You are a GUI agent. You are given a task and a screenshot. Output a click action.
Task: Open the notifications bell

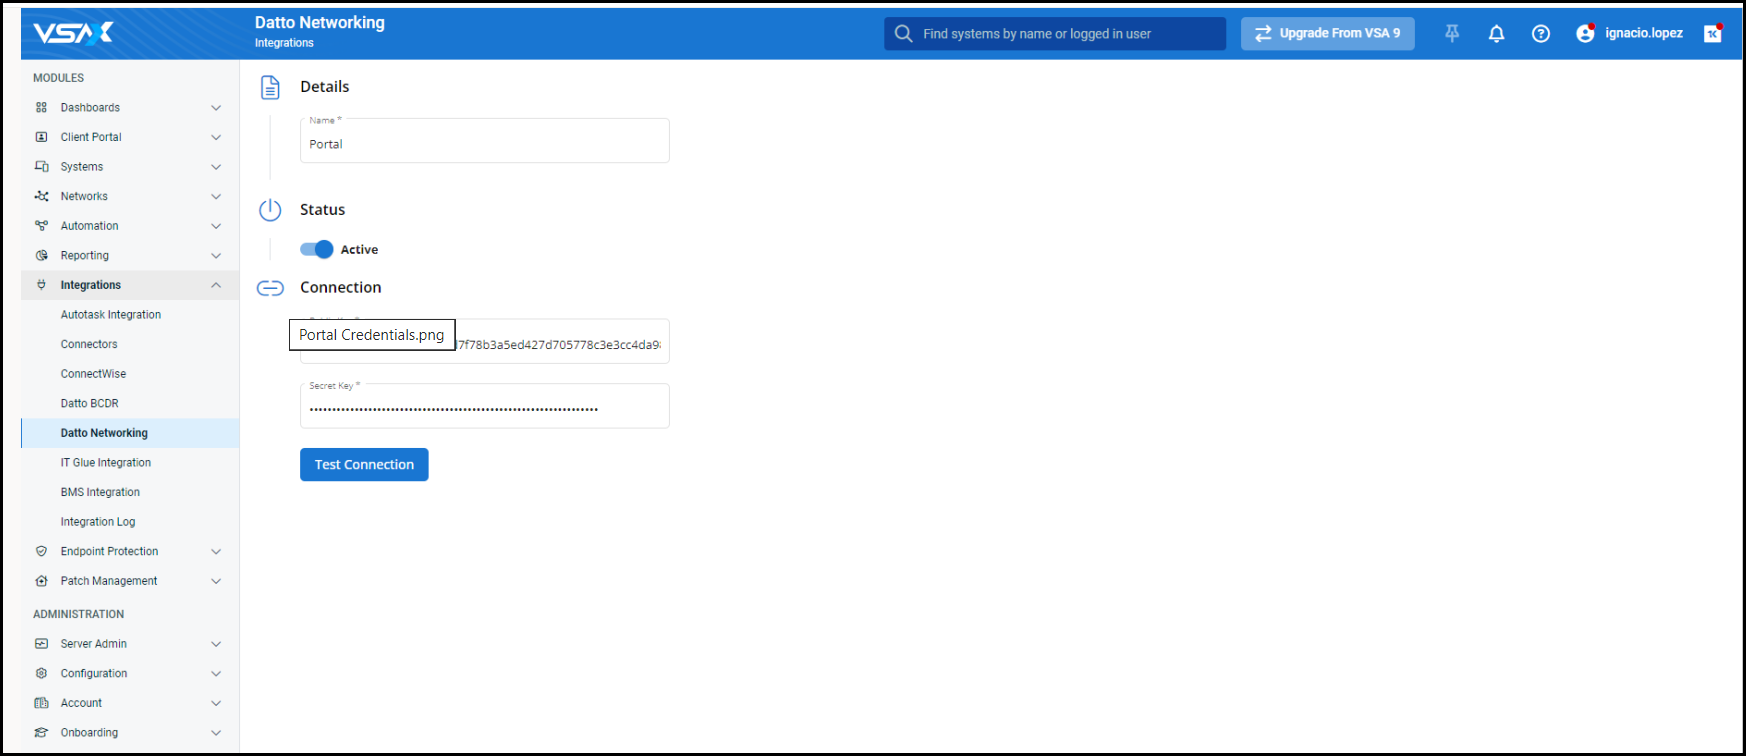1496,33
